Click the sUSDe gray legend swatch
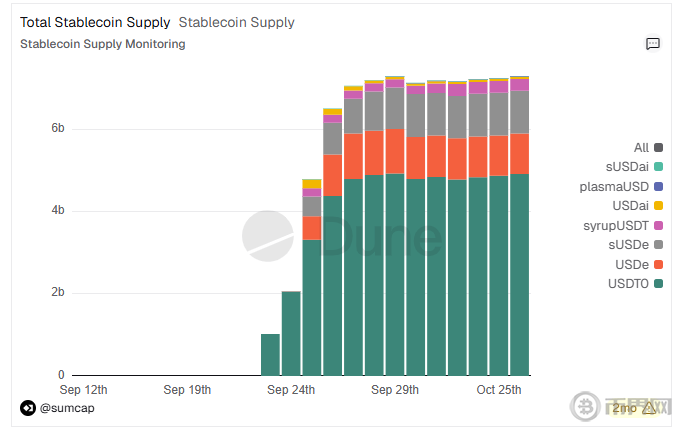The image size is (683, 434). 658,244
